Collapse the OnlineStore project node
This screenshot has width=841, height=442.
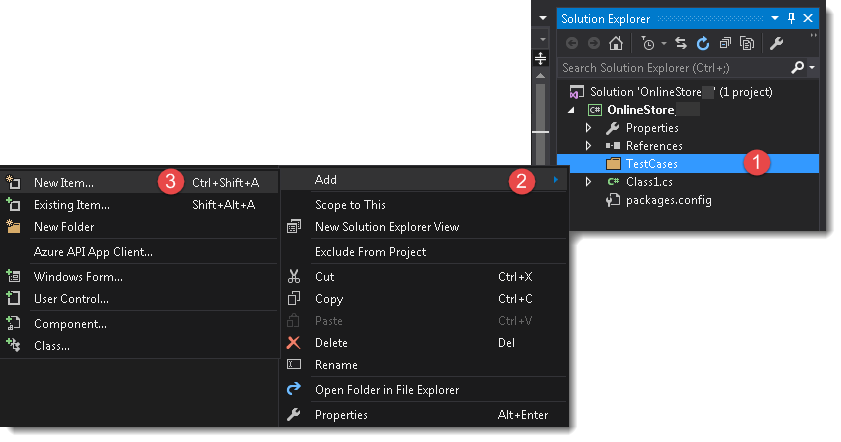[572, 110]
